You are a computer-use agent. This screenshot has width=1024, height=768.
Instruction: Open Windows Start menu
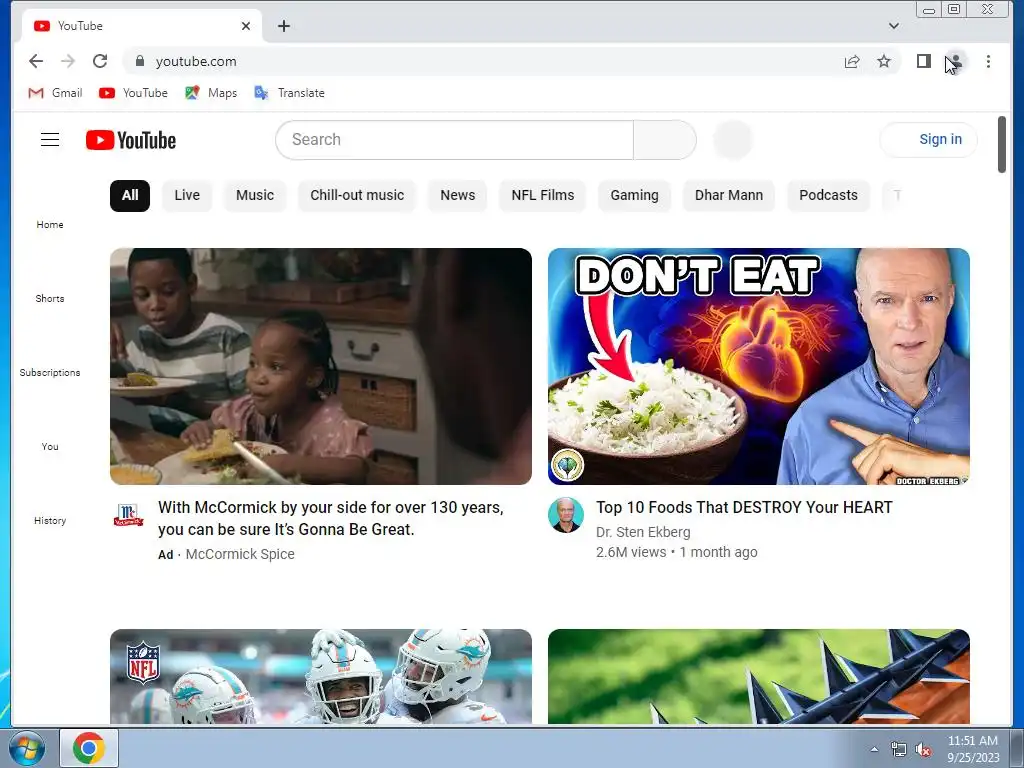pyautogui.click(x=27, y=748)
